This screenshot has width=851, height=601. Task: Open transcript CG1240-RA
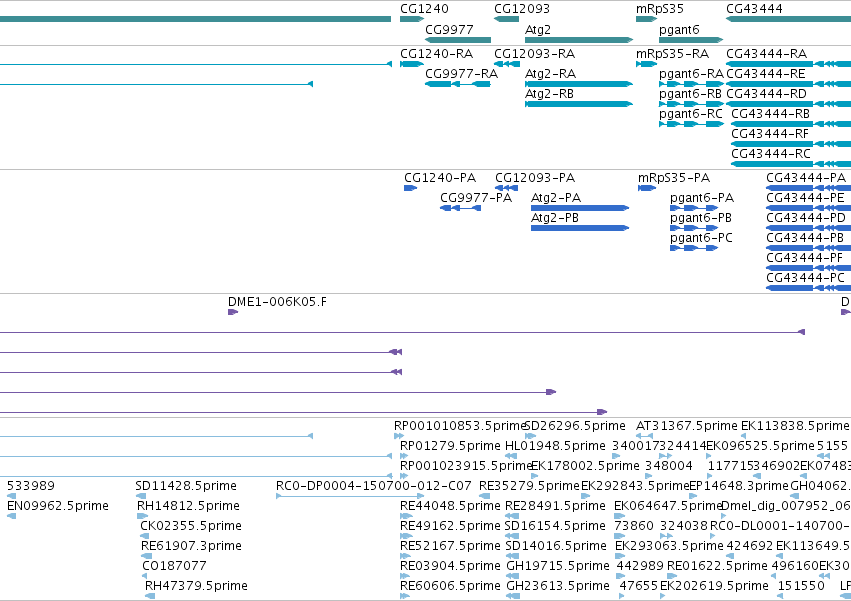pyautogui.click(x=411, y=64)
